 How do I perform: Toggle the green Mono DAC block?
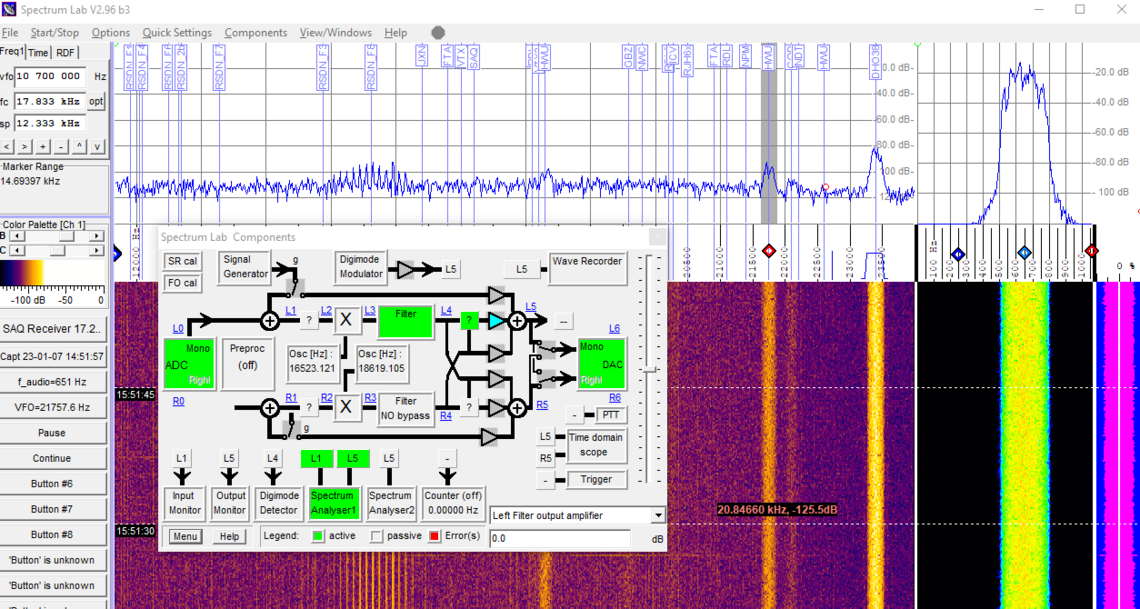(x=601, y=363)
